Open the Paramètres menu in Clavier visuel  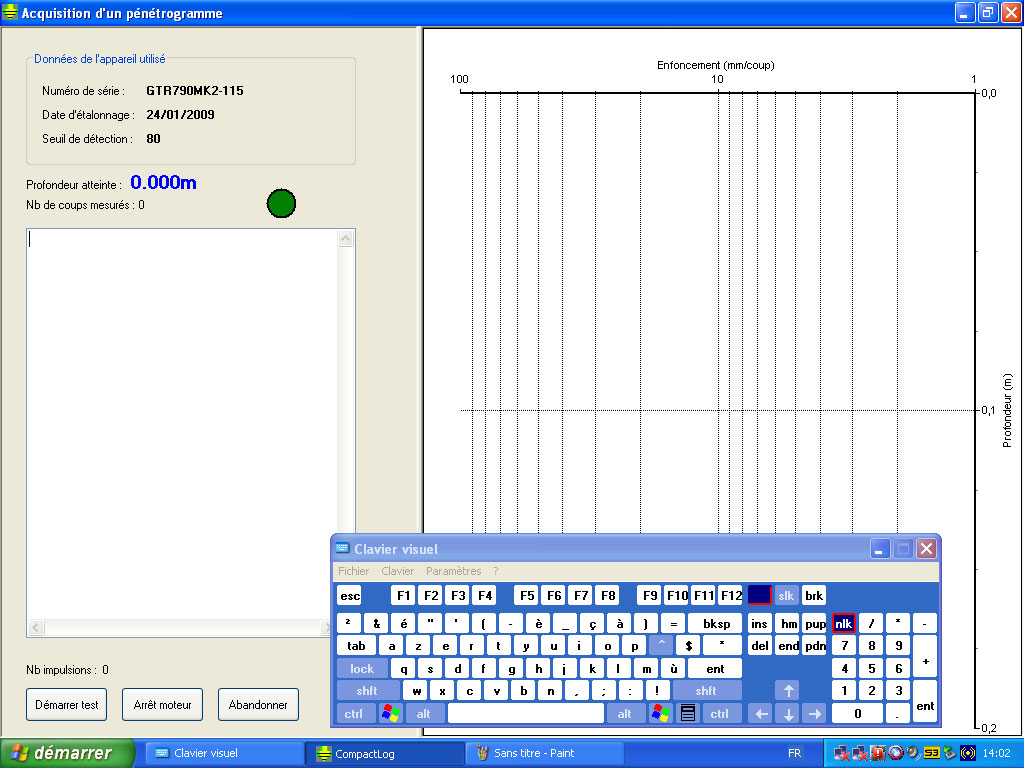click(453, 571)
